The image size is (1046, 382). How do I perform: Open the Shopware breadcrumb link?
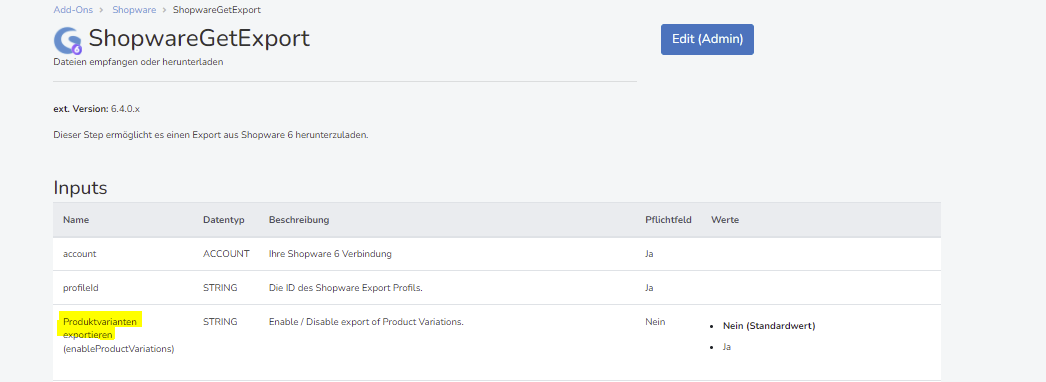(134, 10)
